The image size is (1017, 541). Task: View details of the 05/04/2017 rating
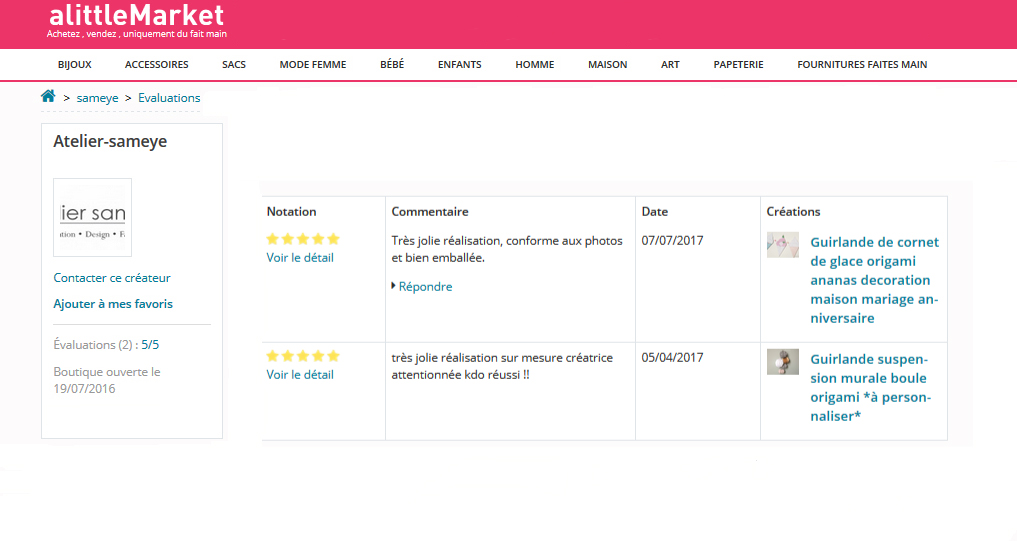click(300, 375)
